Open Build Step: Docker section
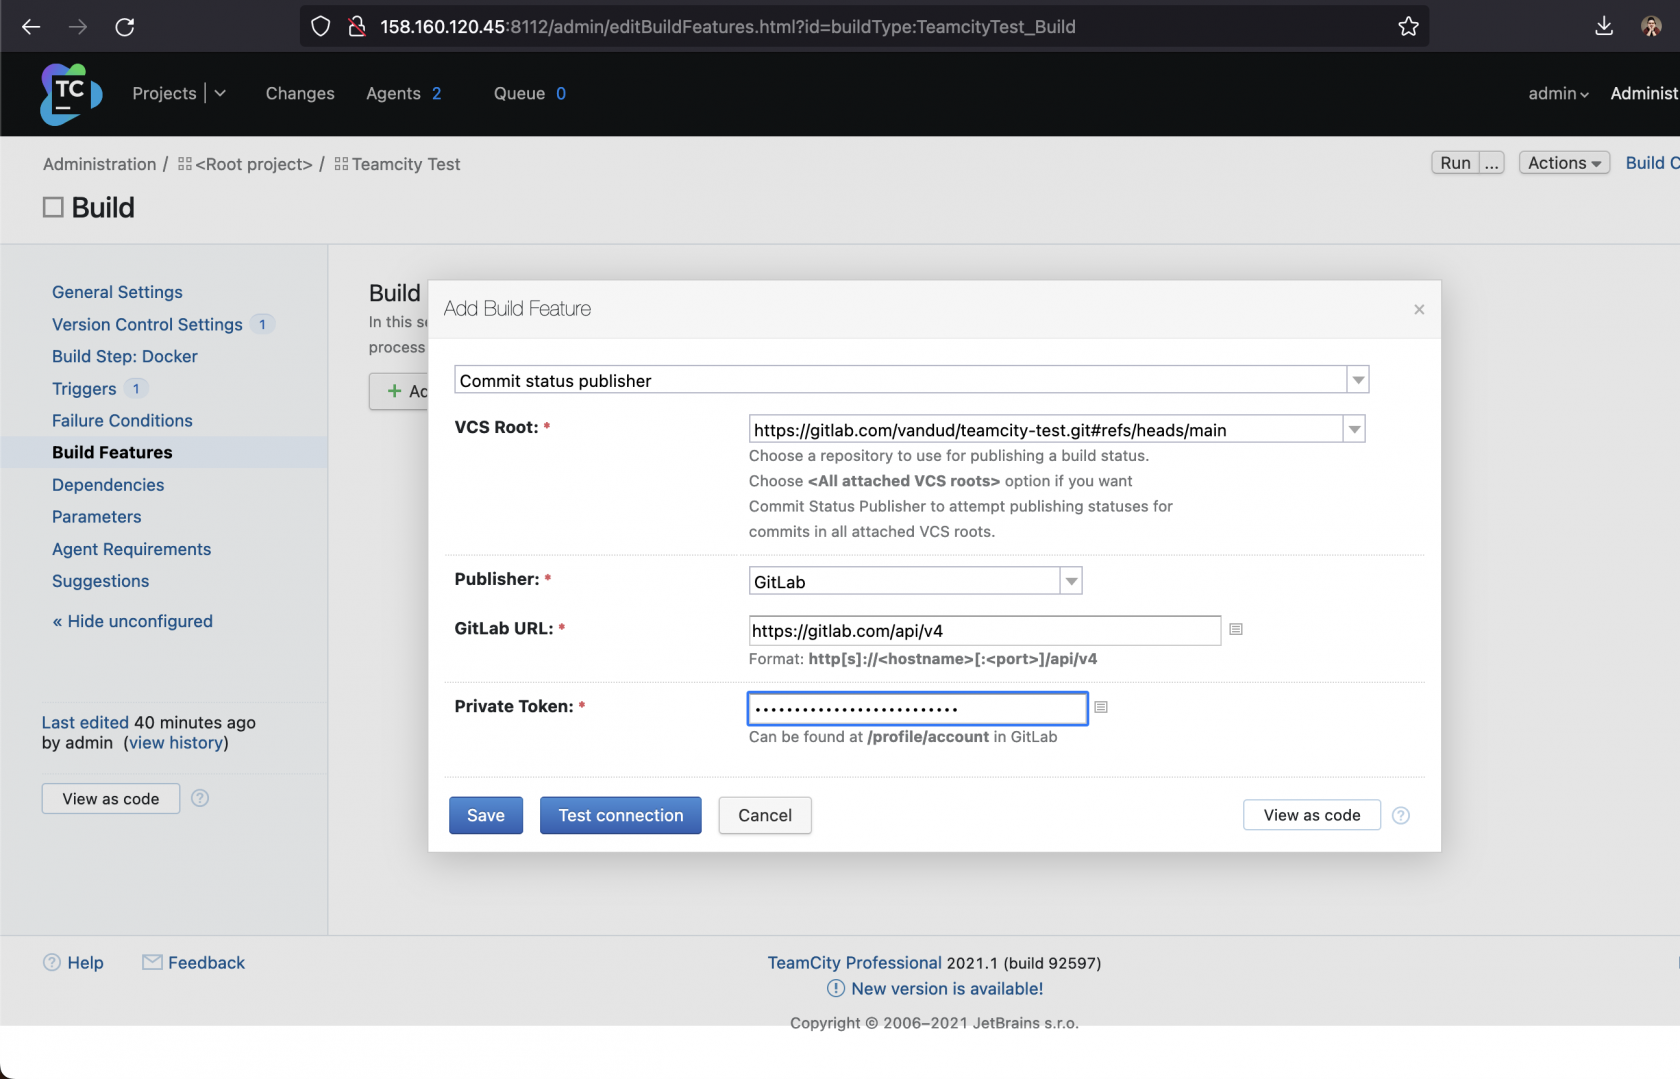 pos(125,356)
